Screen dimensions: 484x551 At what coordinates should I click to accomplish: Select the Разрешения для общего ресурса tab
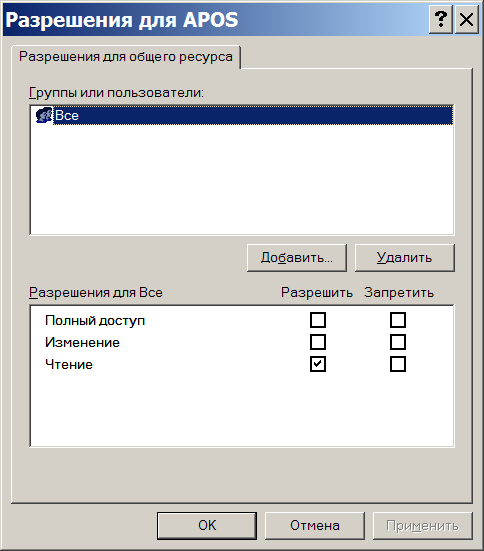(x=126, y=57)
